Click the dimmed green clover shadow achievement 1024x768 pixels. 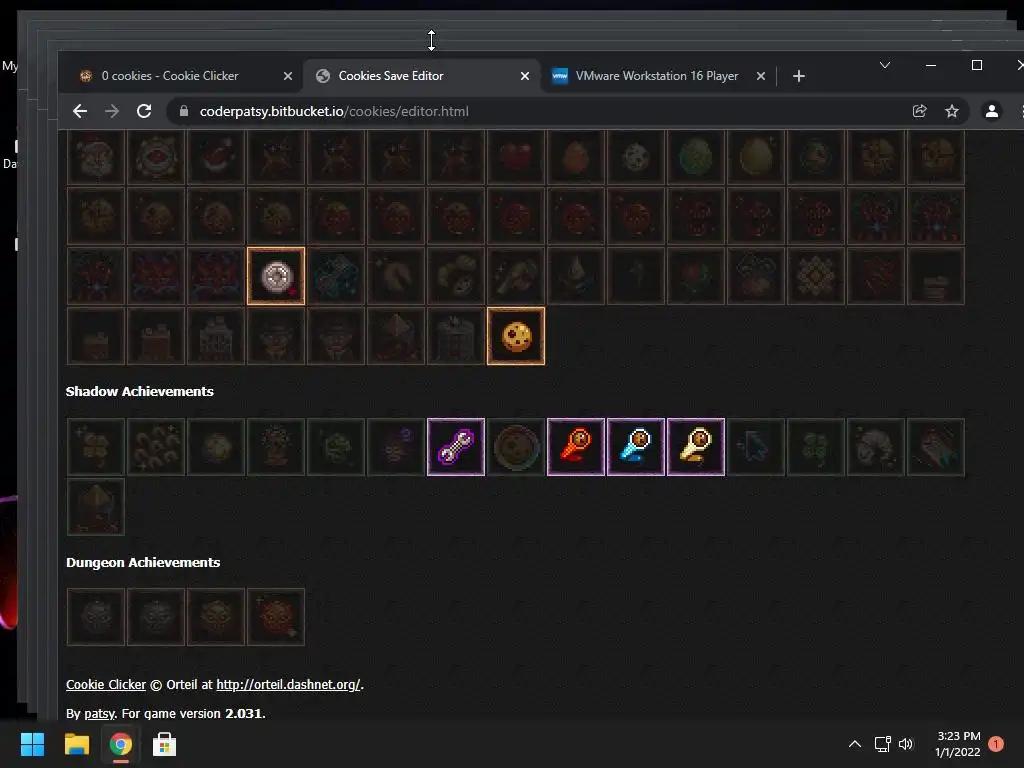[x=816, y=447]
